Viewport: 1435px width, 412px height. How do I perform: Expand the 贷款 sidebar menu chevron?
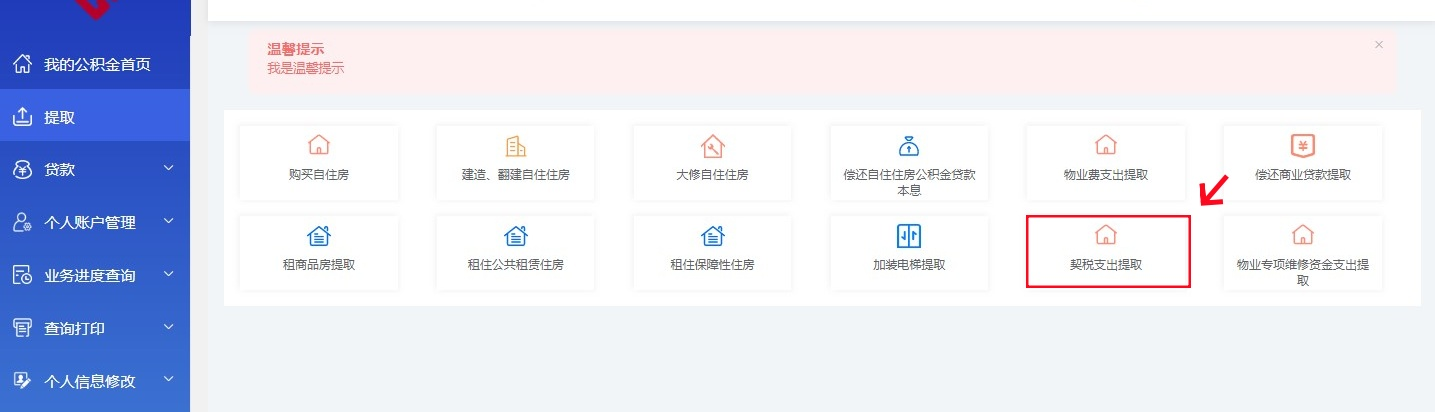[x=168, y=169]
